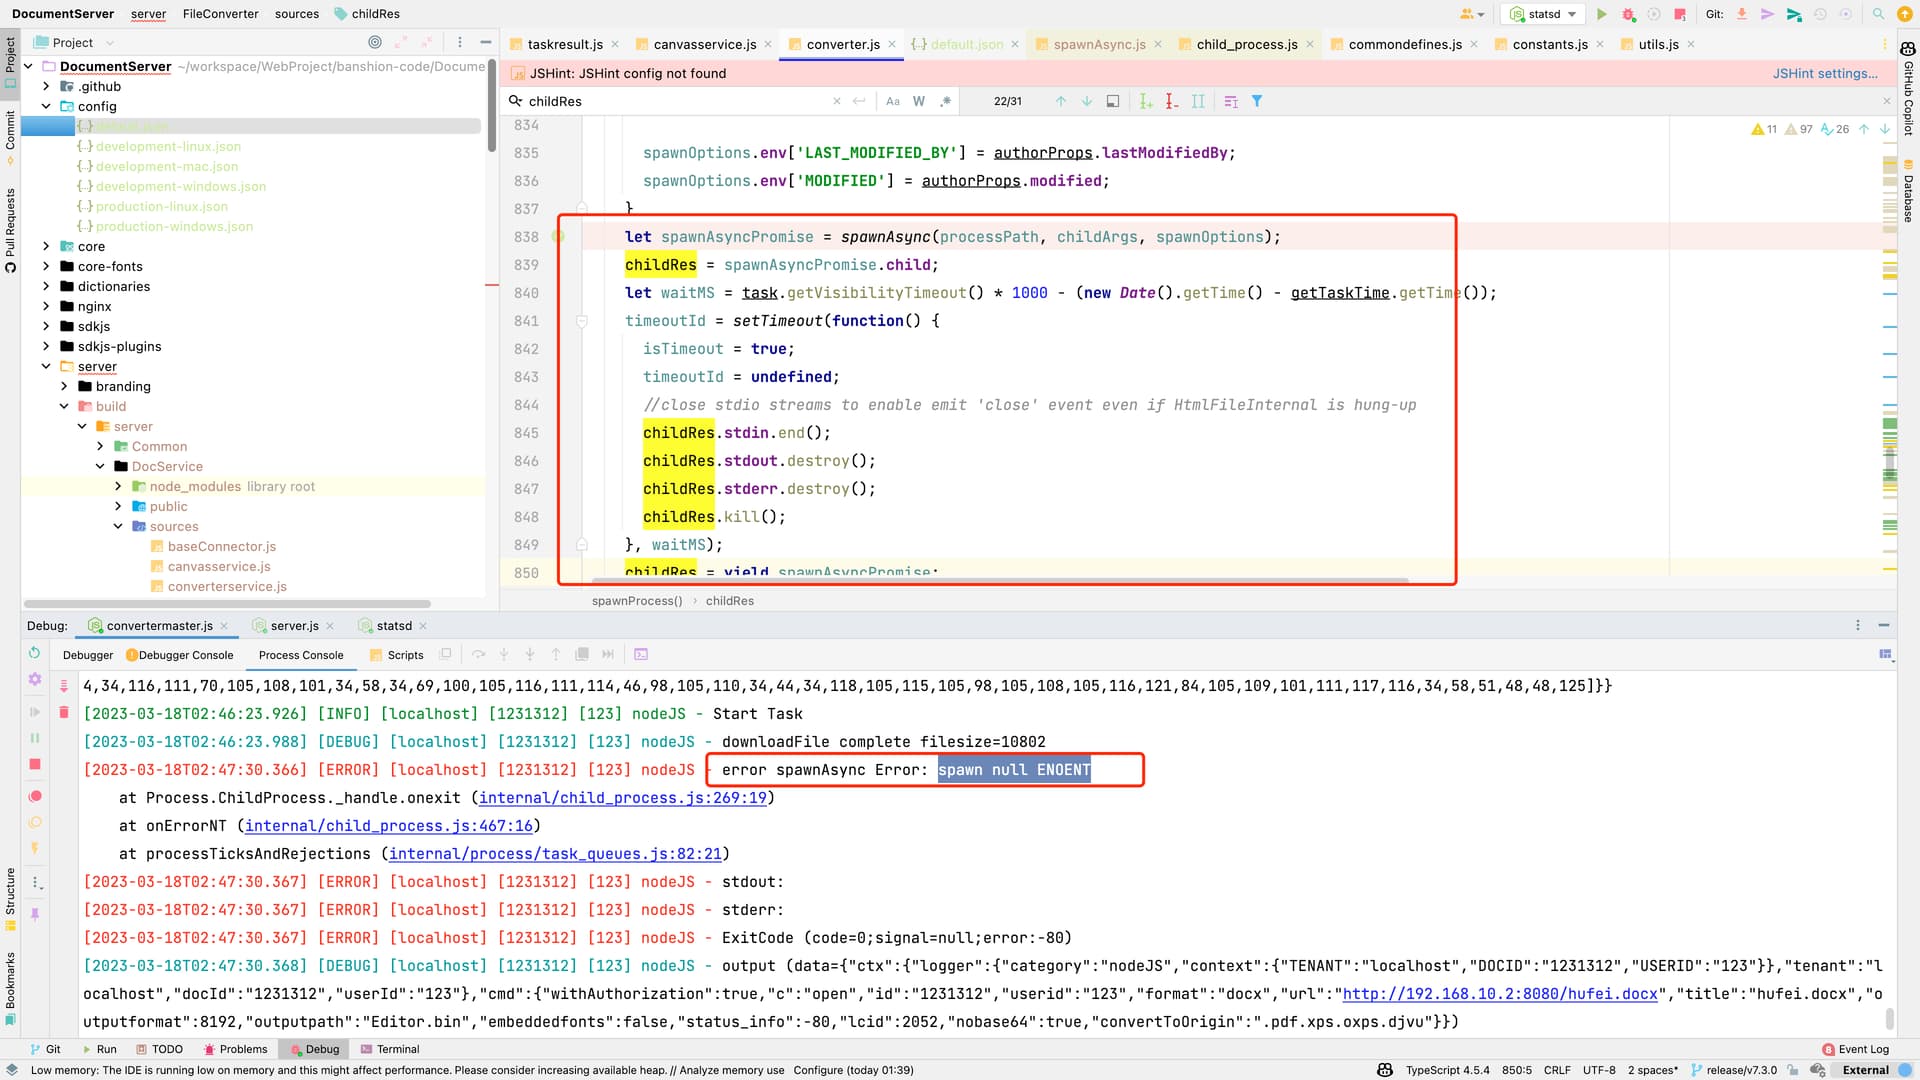Click the select opened file target icon
This screenshot has width=1920, height=1080.
[x=375, y=42]
